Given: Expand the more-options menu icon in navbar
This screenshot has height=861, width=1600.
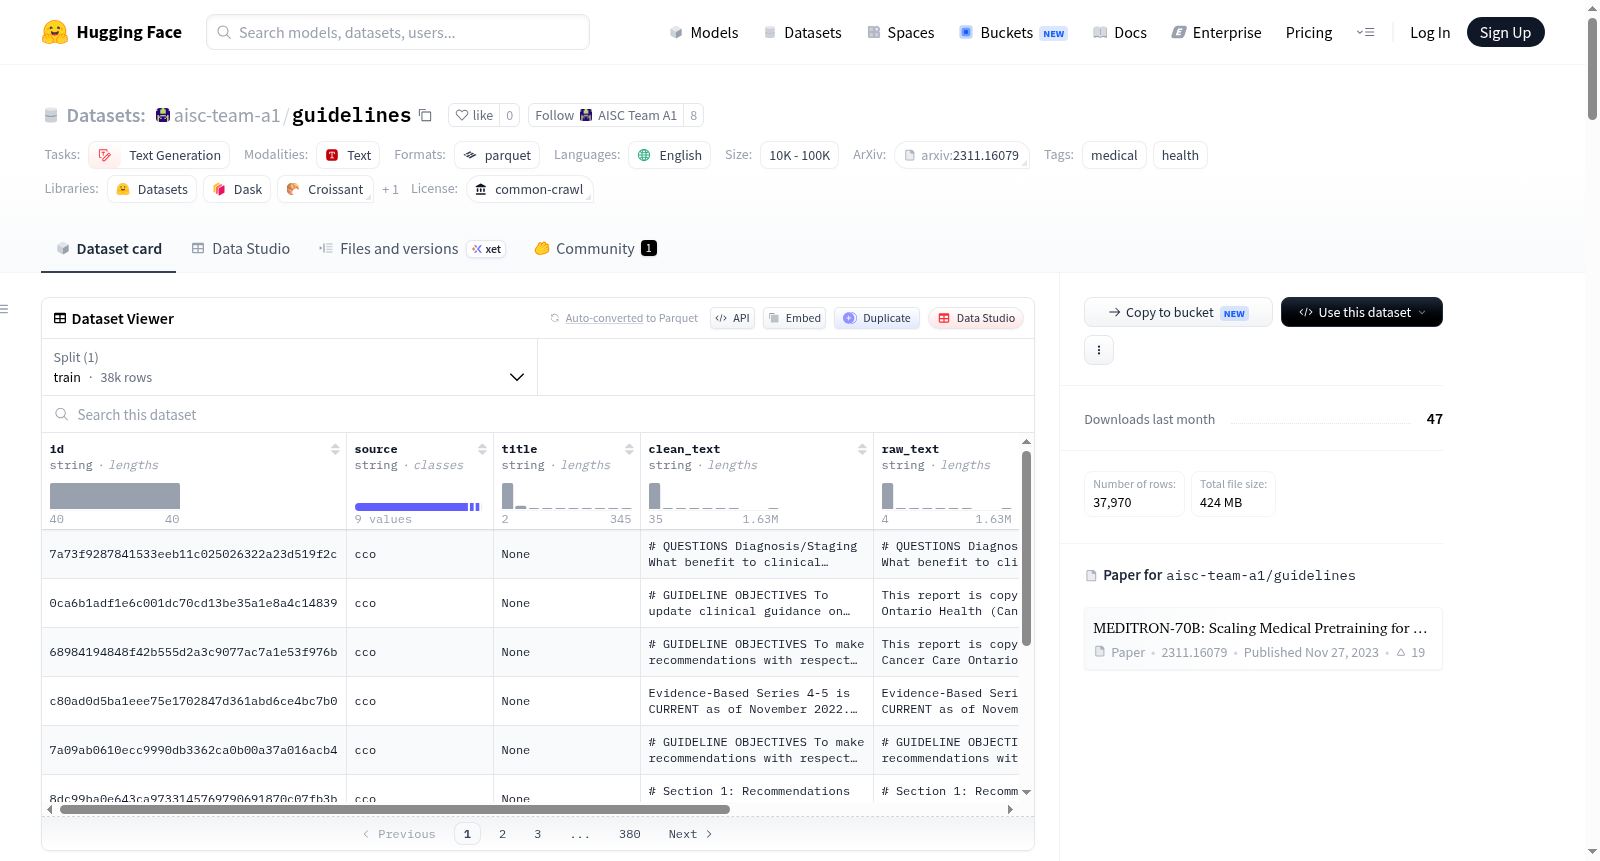Looking at the screenshot, I should 1365,32.
